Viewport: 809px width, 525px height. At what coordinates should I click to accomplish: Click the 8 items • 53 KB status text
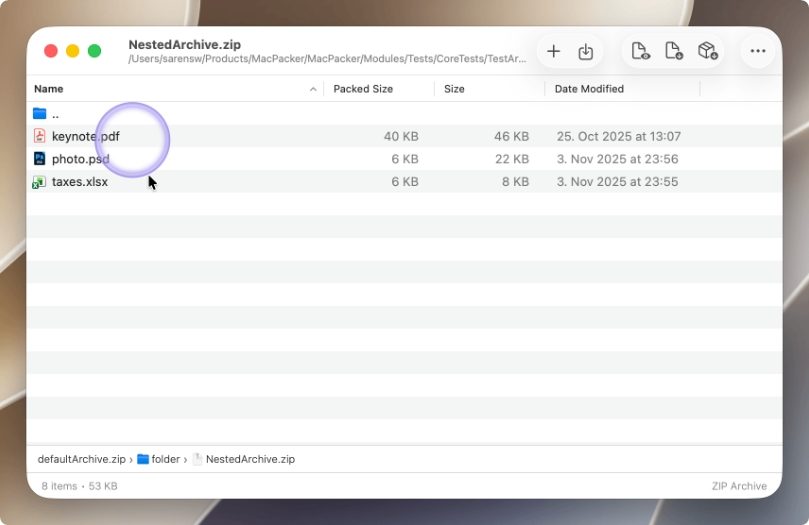point(79,486)
